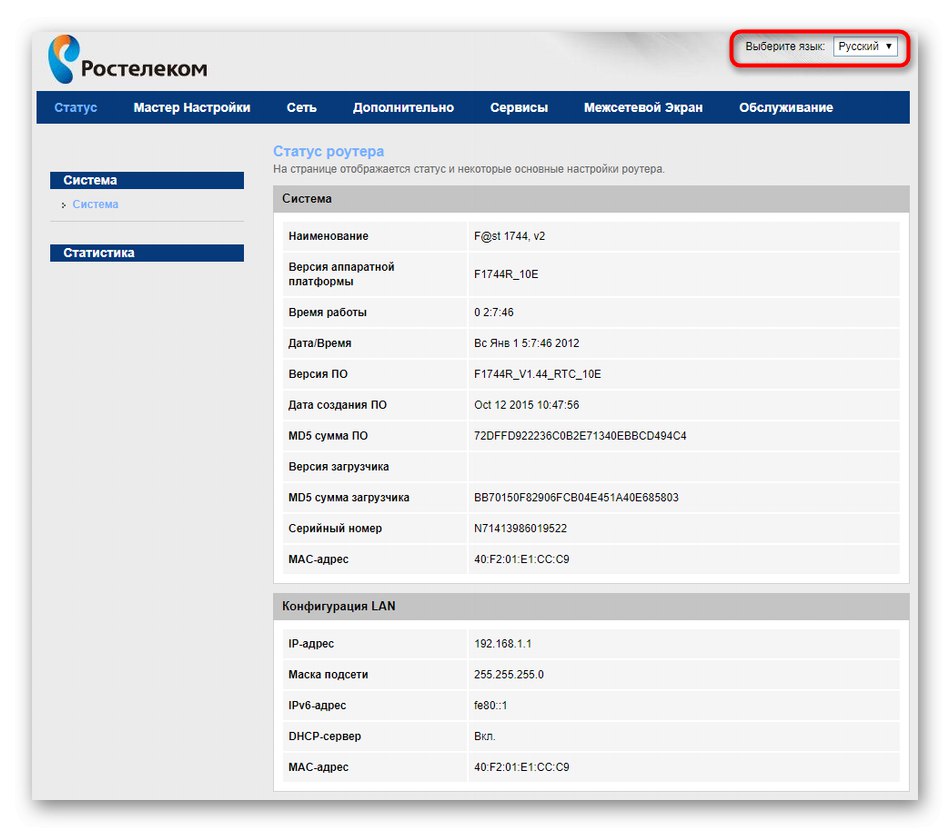This screenshot has width=950, height=832.
Task: Click the Ростелеком logo
Action: coord(127,59)
